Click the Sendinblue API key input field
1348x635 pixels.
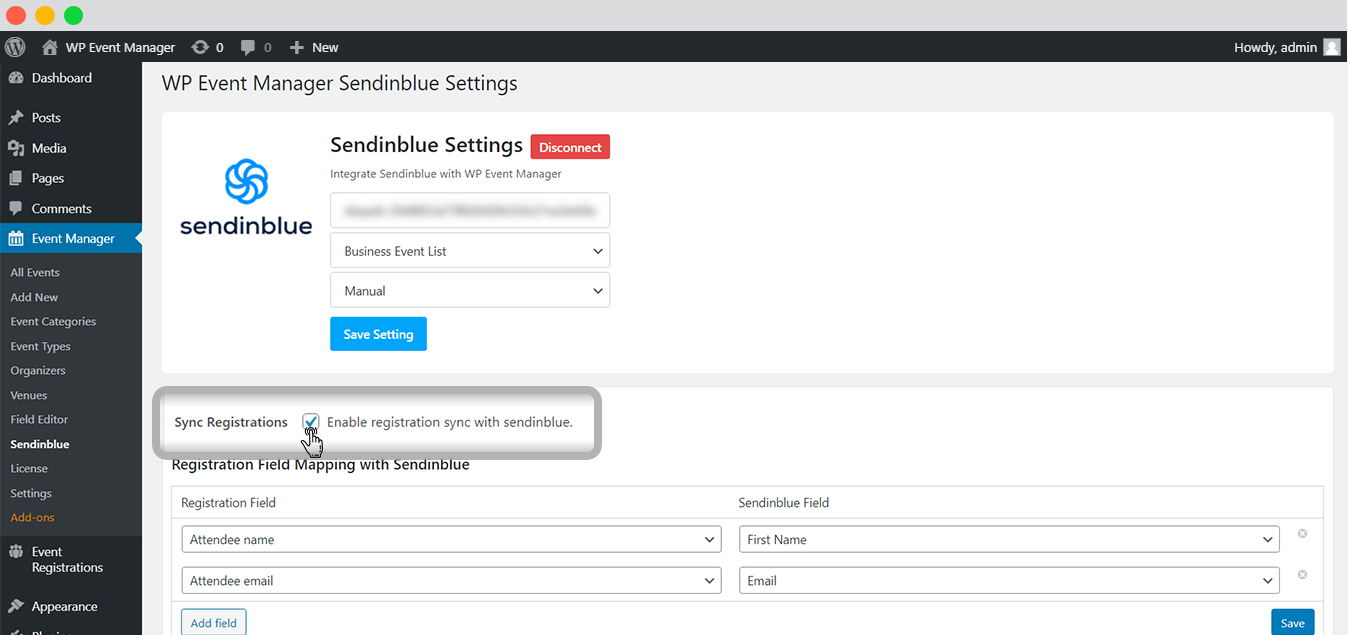pos(470,210)
